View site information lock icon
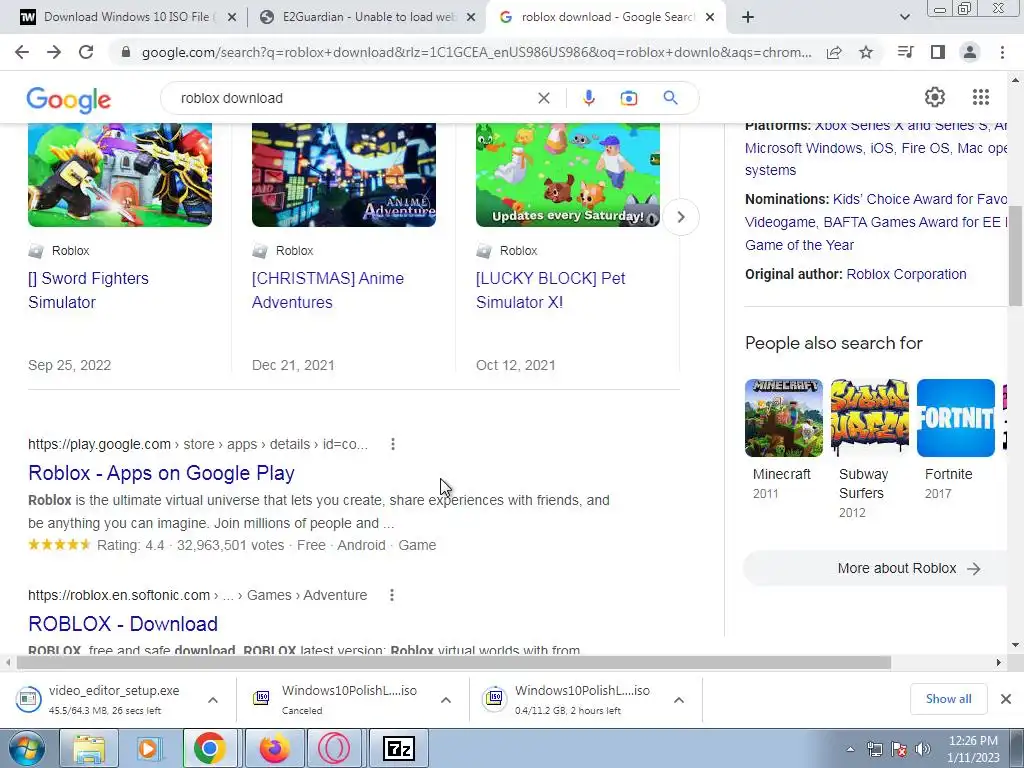Viewport: 1024px width, 768px height. pyautogui.click(x=126, y=52)
